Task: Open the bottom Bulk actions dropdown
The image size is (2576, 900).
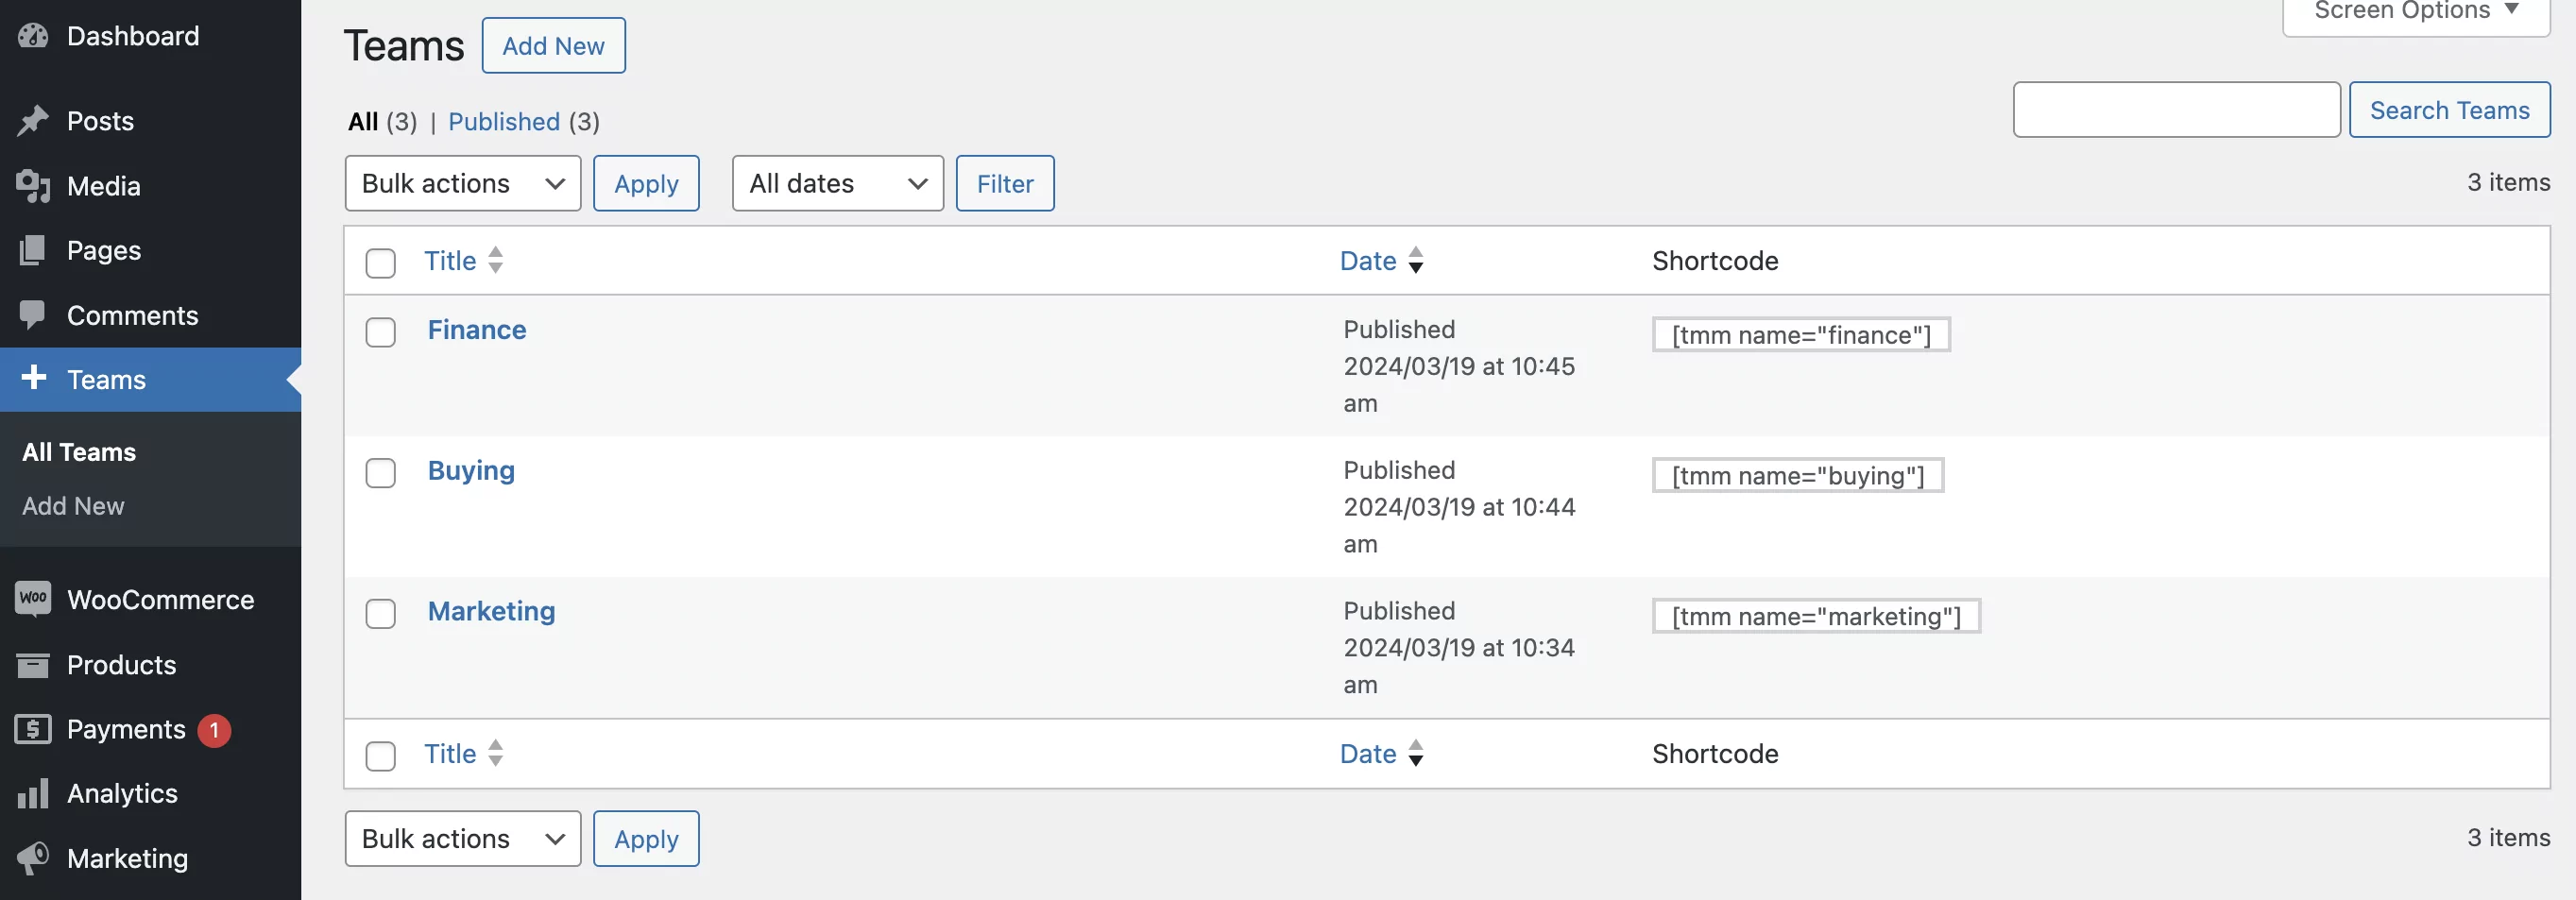Action: pyautogui.click(x=463, y=838)
